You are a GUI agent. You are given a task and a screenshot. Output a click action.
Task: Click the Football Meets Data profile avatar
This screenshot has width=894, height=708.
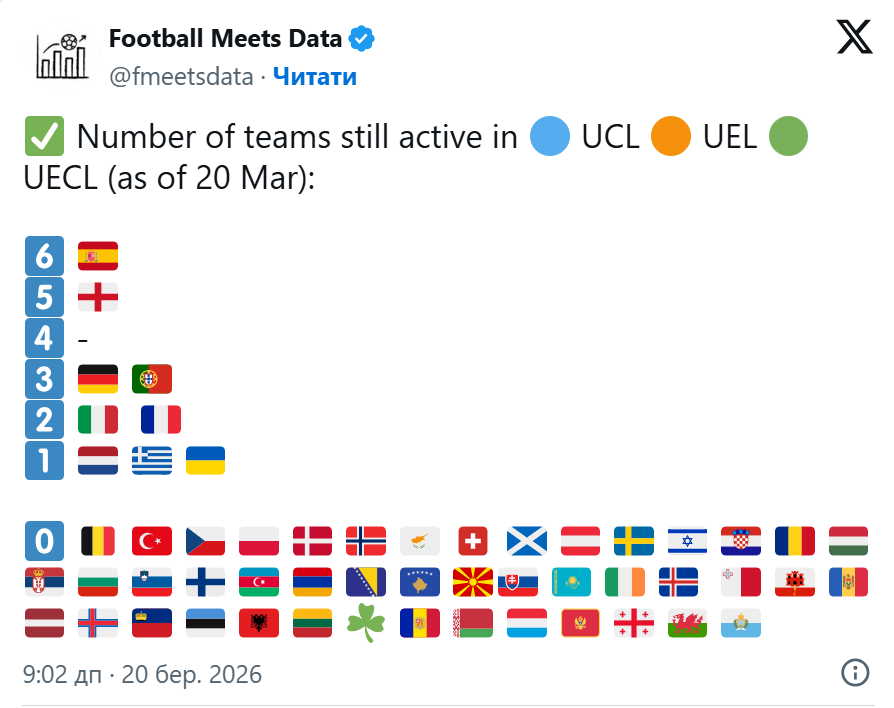click(x=62, y=55)
